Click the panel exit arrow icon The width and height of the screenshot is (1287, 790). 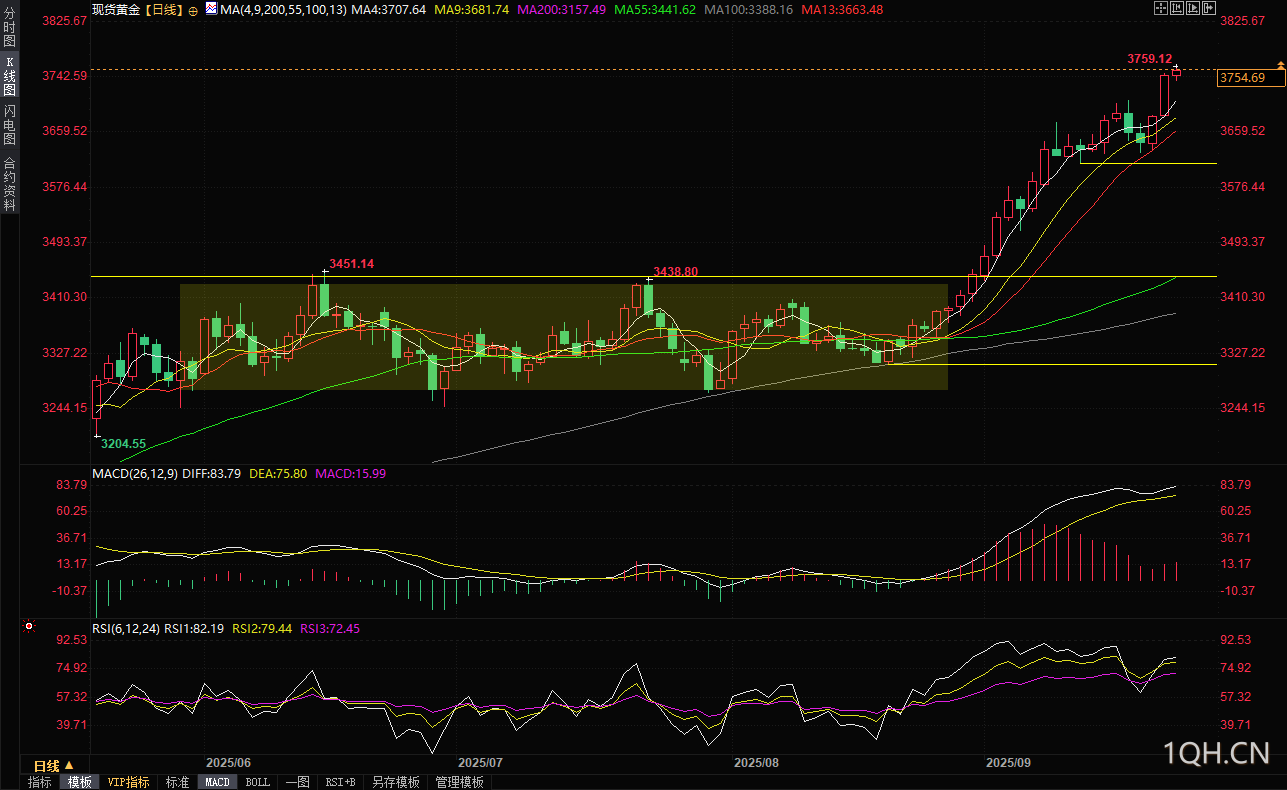[x=1208, y=8]
